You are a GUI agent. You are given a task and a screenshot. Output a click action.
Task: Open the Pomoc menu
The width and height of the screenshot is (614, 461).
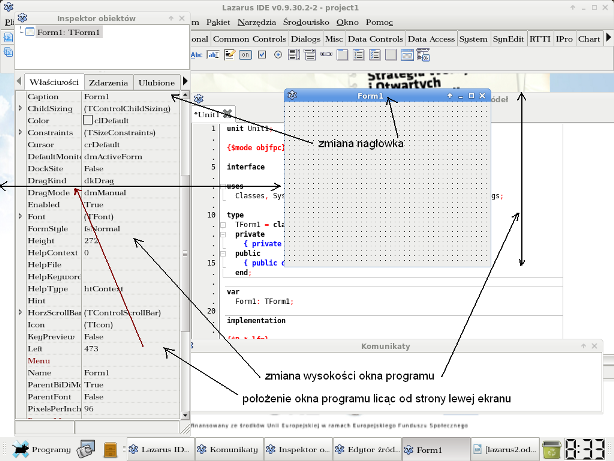(x=379, y=22)
